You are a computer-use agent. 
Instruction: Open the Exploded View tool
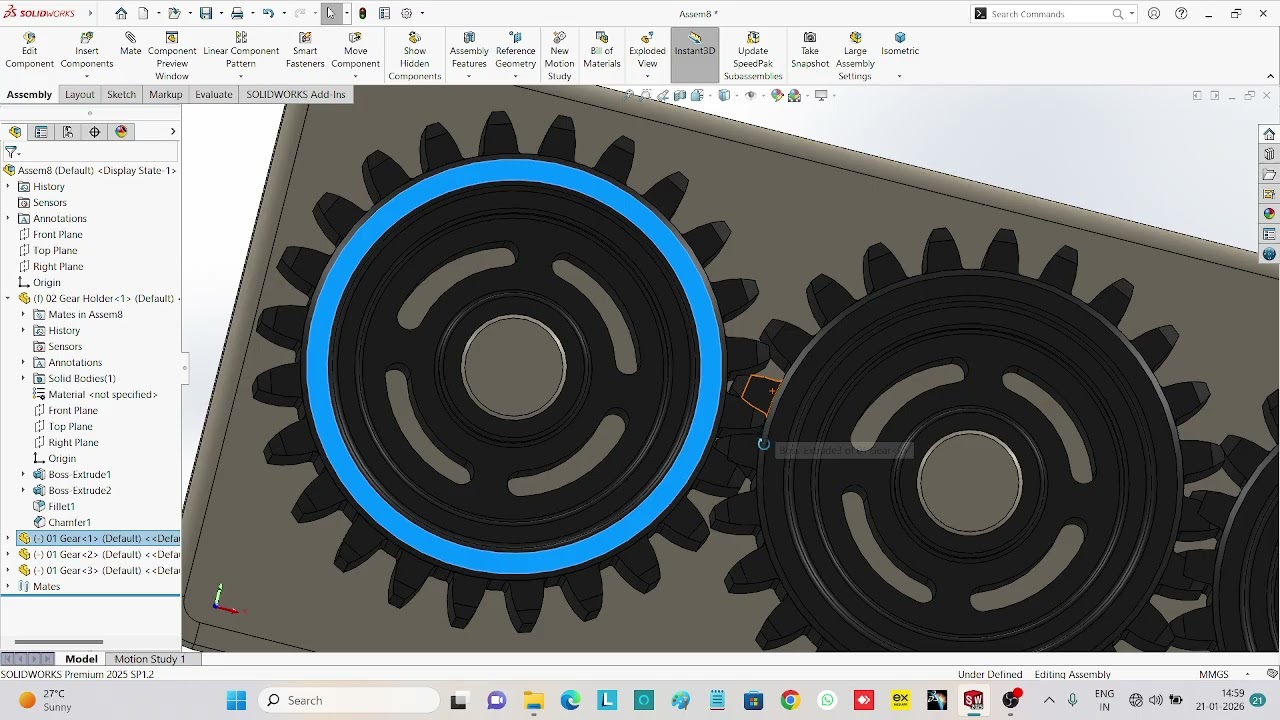coord(647,51)
